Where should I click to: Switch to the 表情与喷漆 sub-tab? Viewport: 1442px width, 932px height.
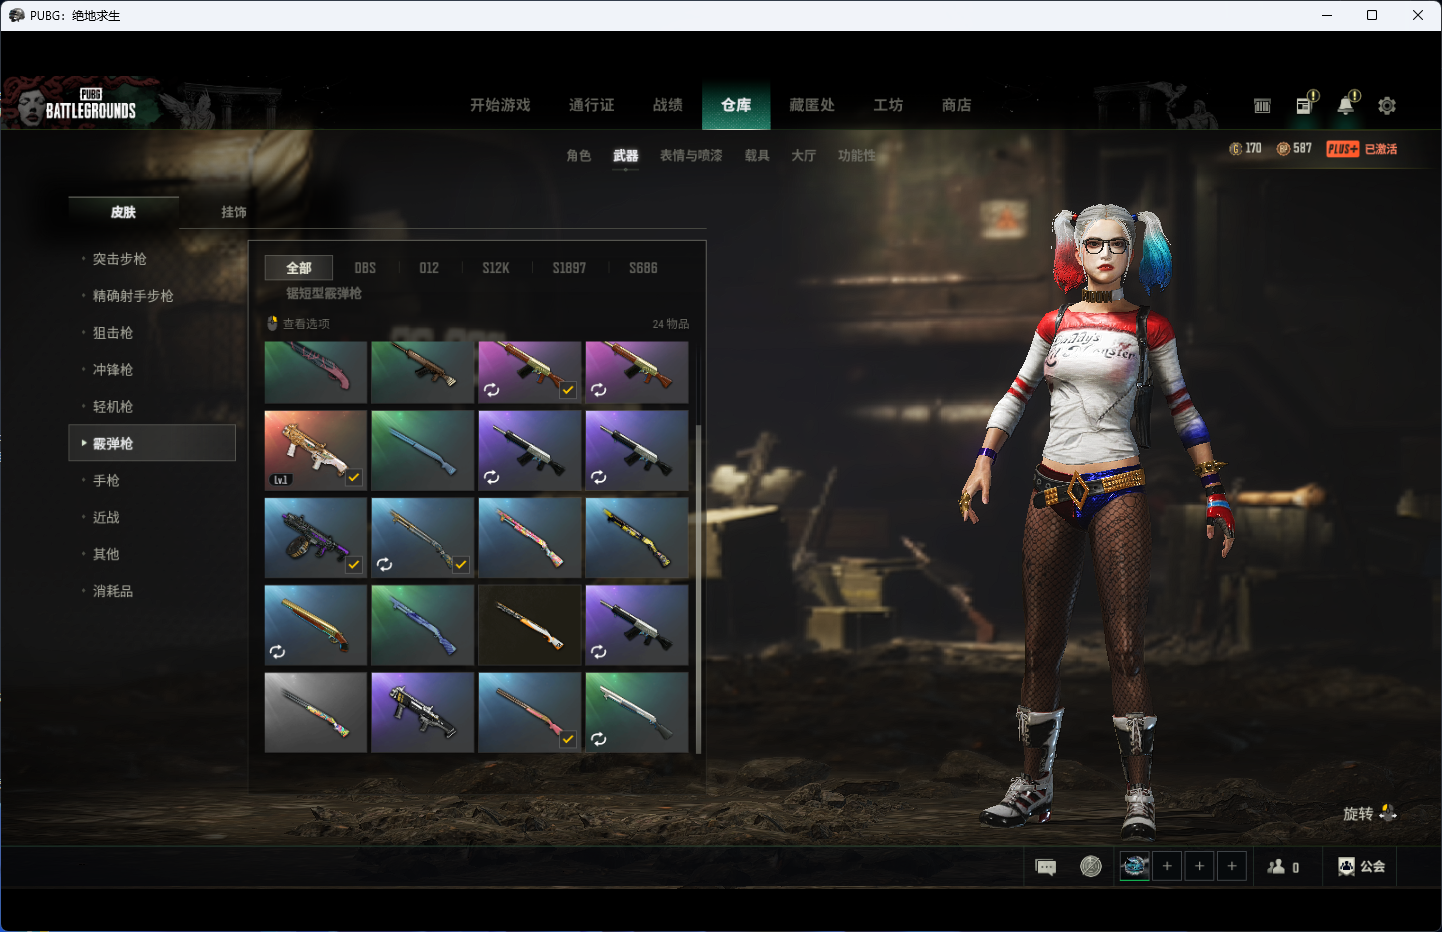pyautogui.click(x=691, y=156)
